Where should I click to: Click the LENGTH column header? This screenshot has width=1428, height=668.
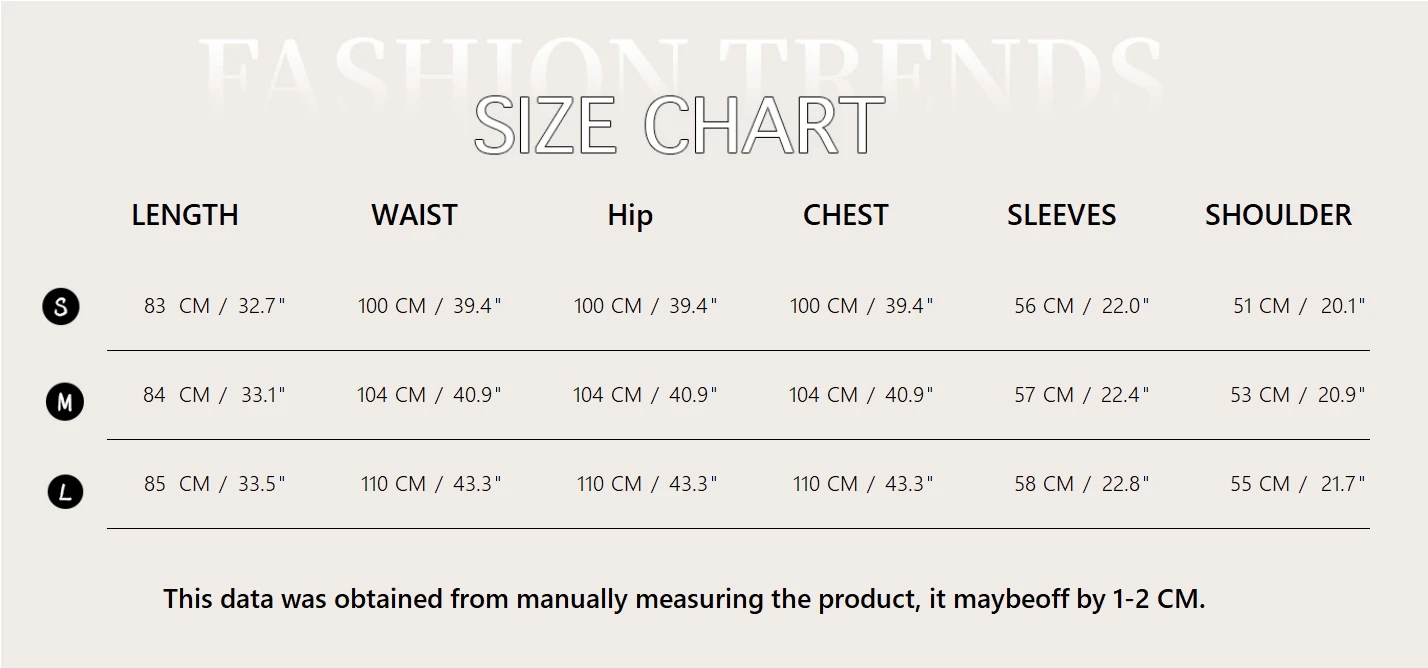[x=185, y=215]
